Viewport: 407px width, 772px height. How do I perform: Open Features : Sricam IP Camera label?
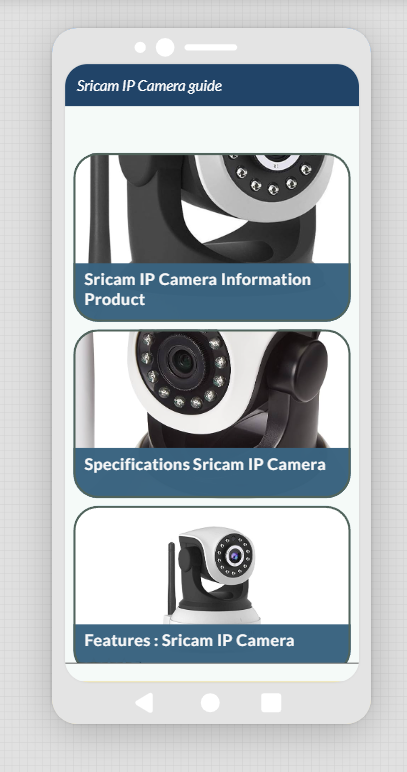coord(189,640)
